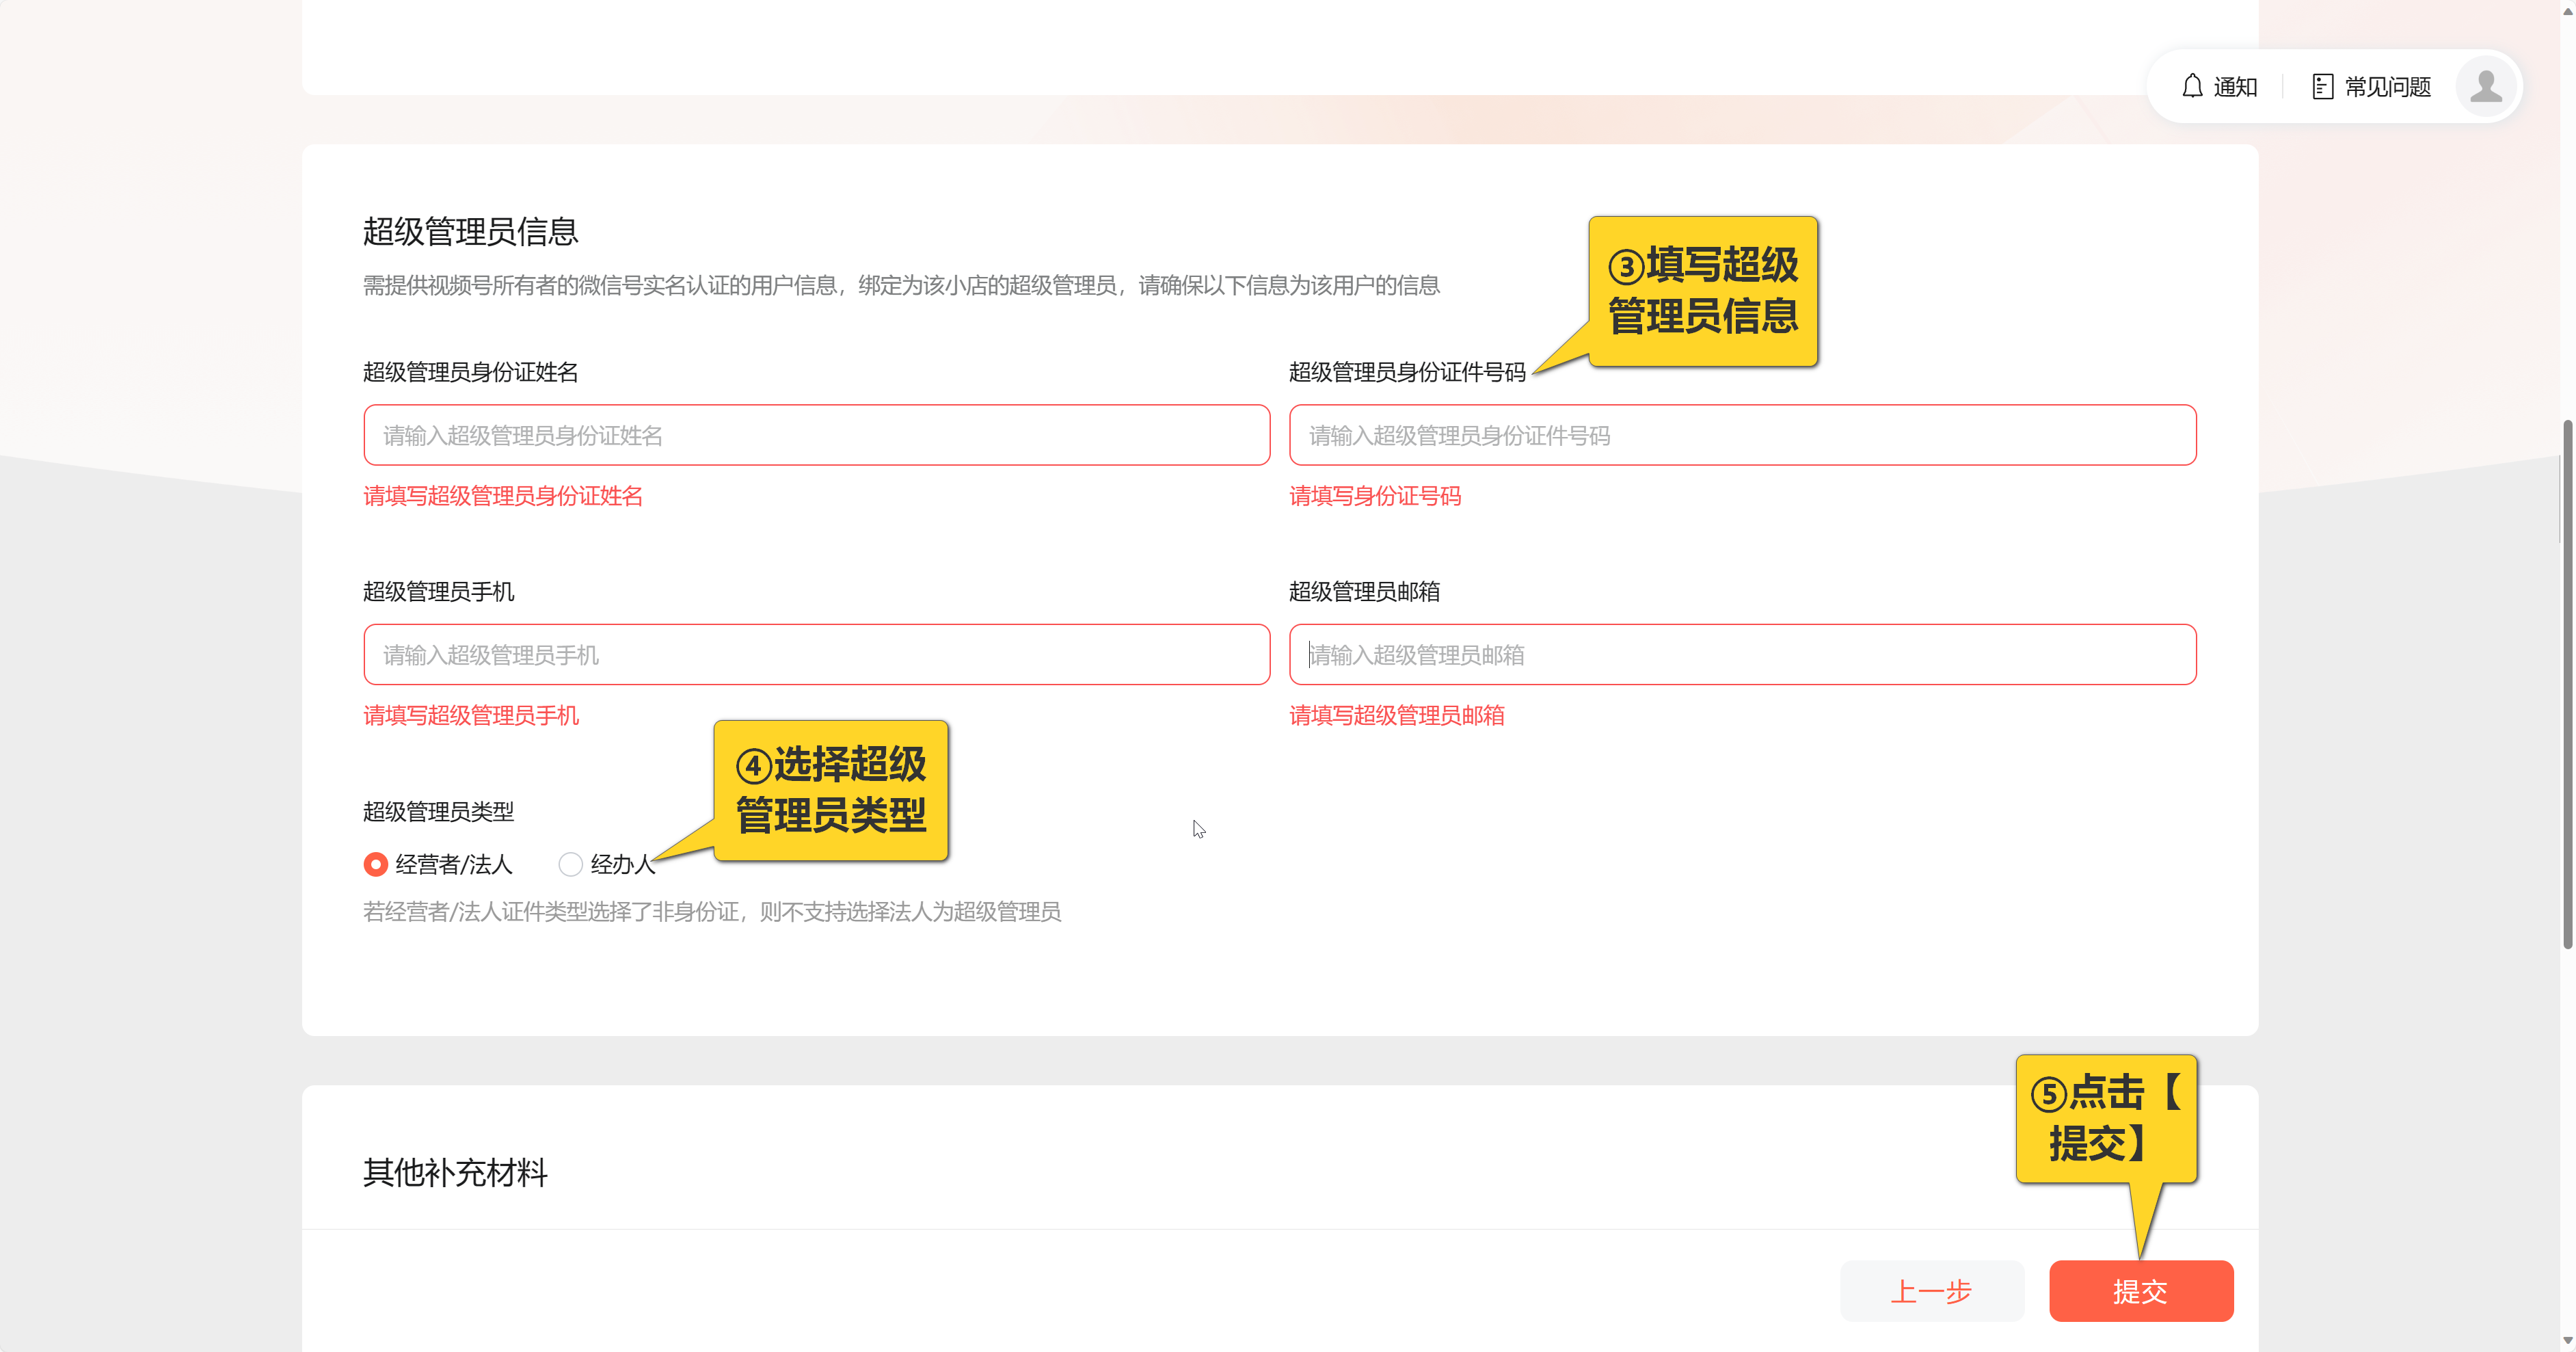Focus the 超级管理员身份证姓名 input field
This screenshot has width=2576, height=1352.
816,435
